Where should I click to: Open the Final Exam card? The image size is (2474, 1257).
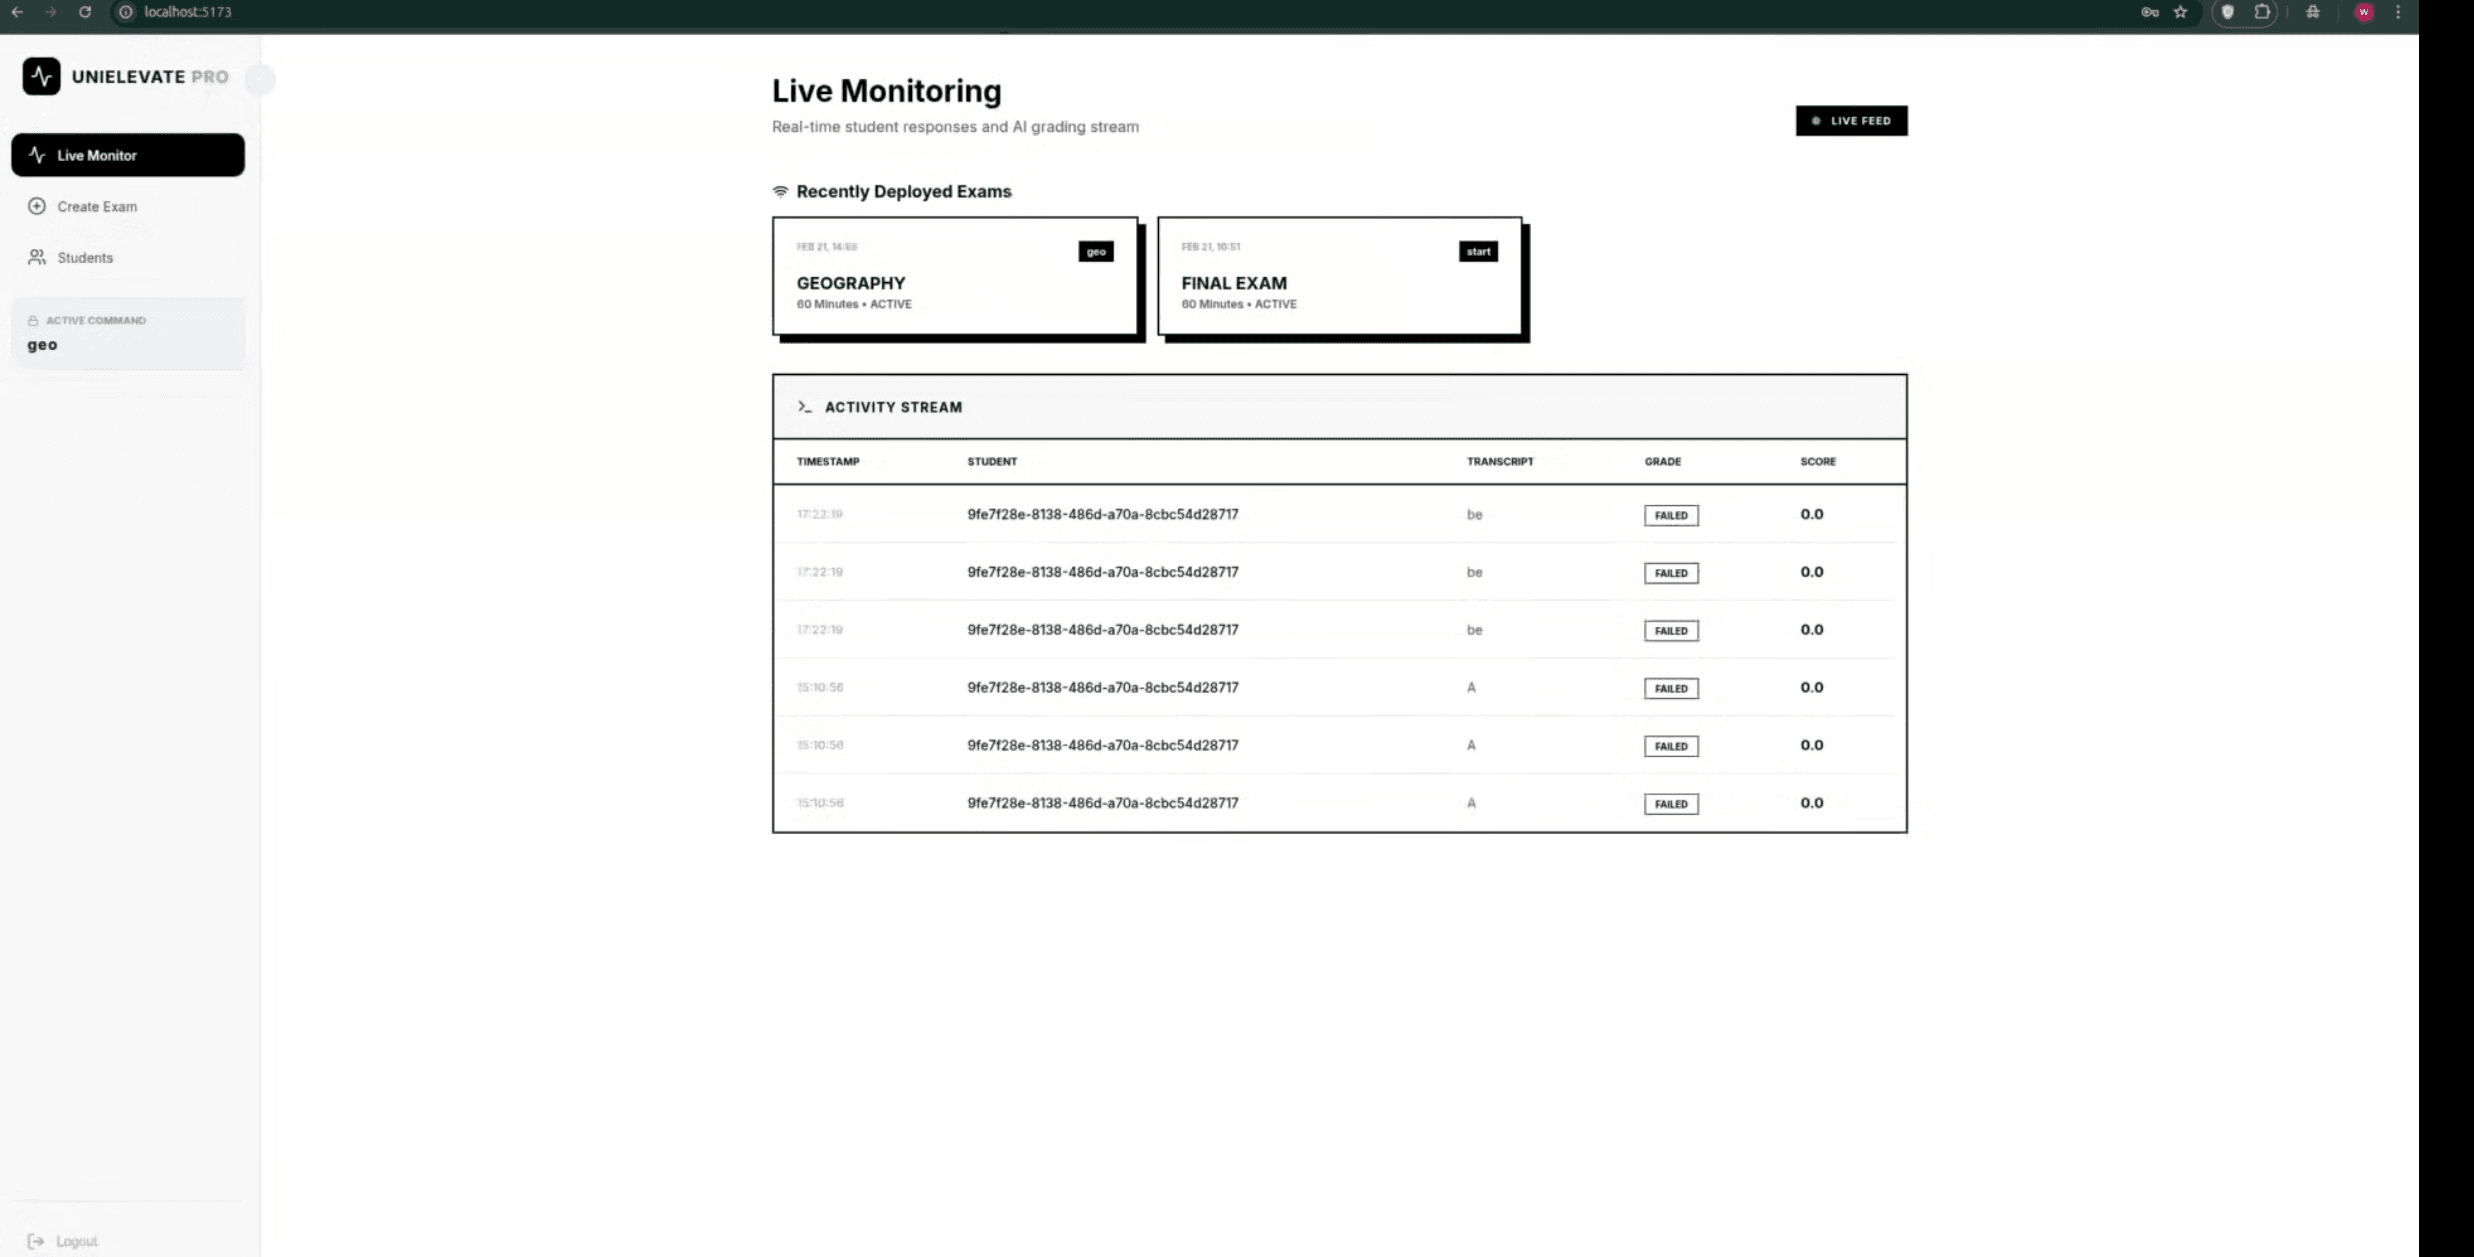click(1338, 278)
